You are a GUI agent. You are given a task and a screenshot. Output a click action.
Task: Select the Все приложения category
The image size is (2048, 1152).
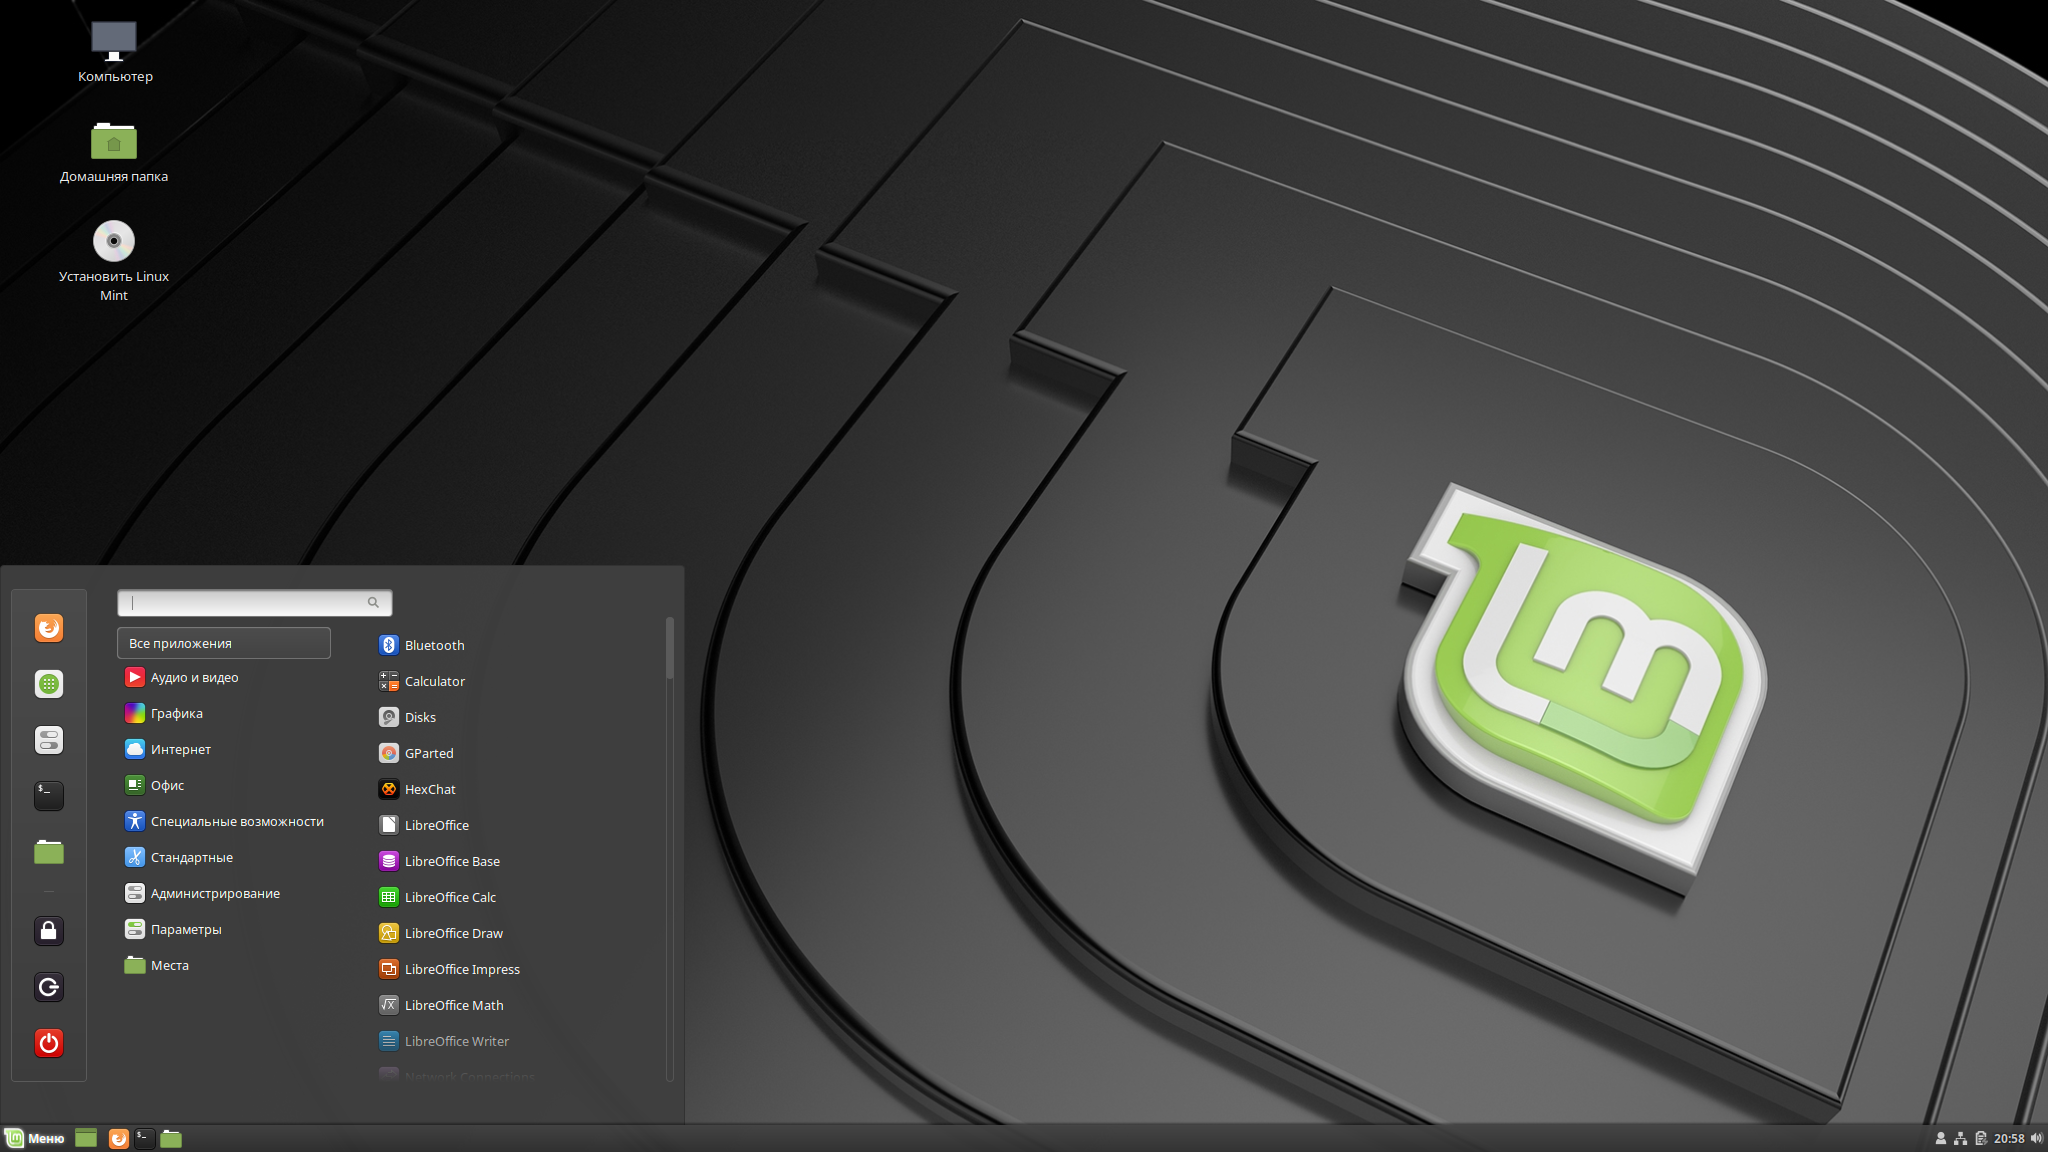point(223,643)
